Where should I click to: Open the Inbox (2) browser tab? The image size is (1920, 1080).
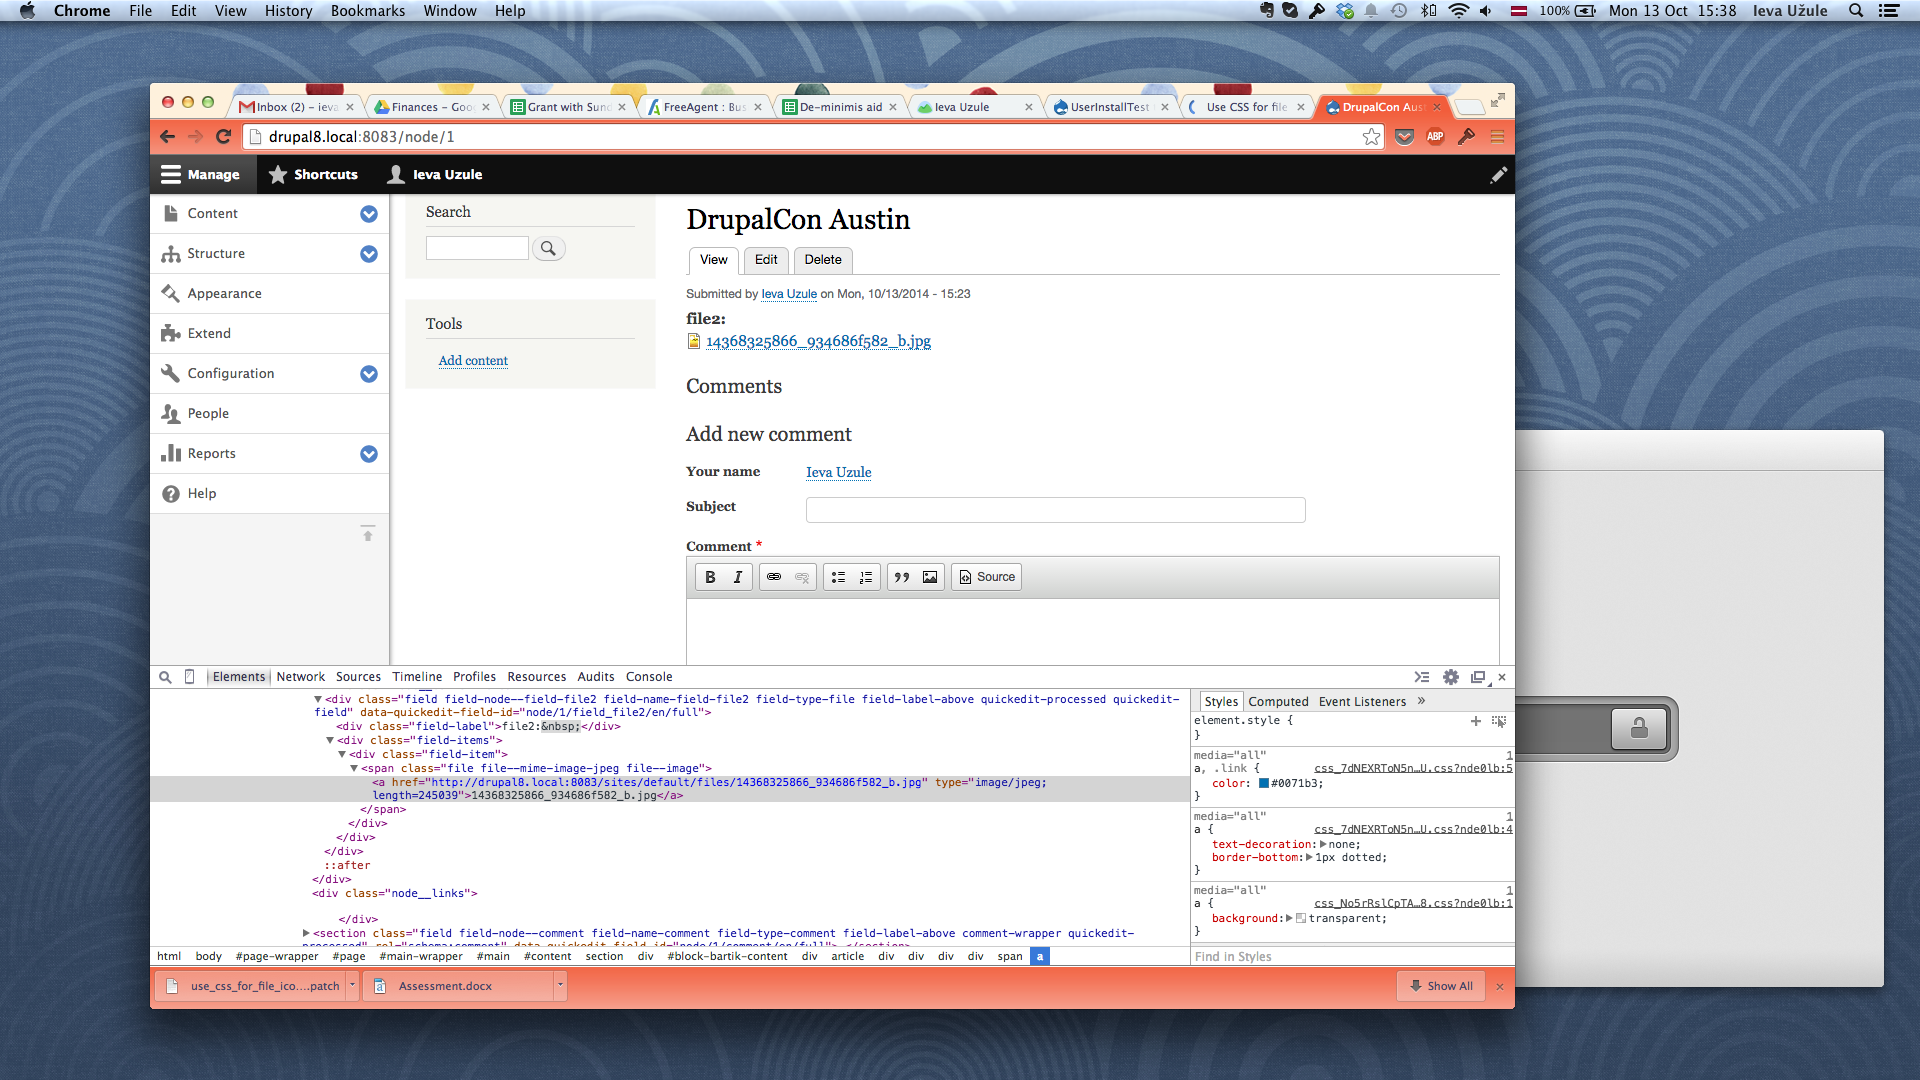coord(296,107)
